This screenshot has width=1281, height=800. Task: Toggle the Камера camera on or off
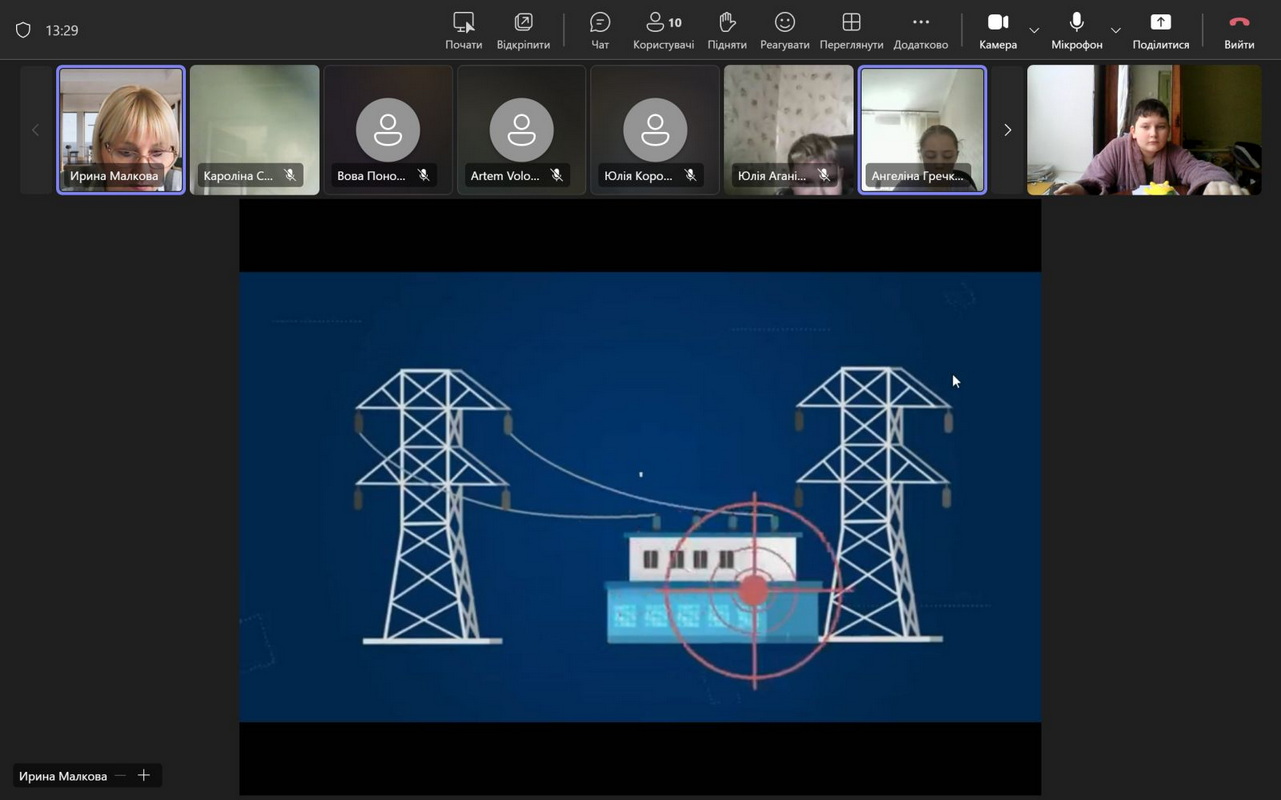pyautogui.click(x=997, y=30)
